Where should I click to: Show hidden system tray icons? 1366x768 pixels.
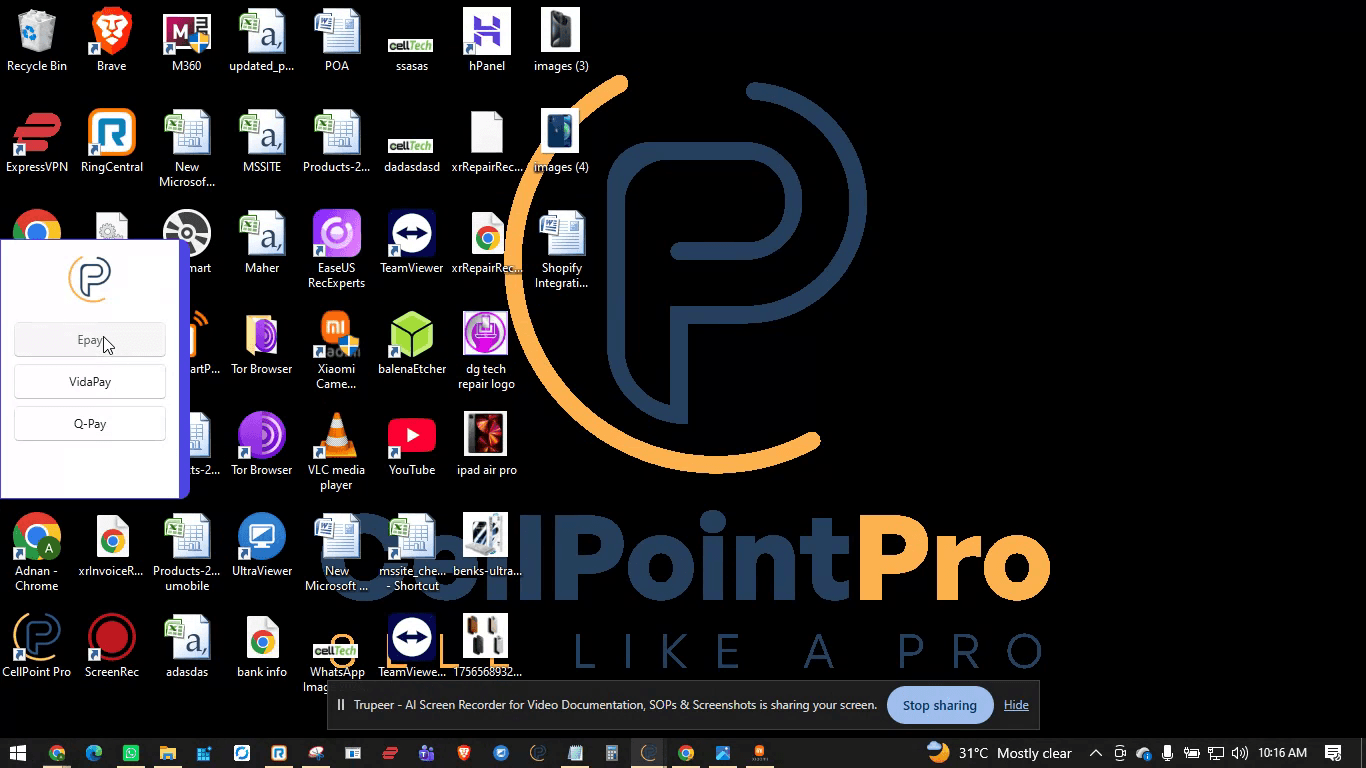pos(1096,753)
